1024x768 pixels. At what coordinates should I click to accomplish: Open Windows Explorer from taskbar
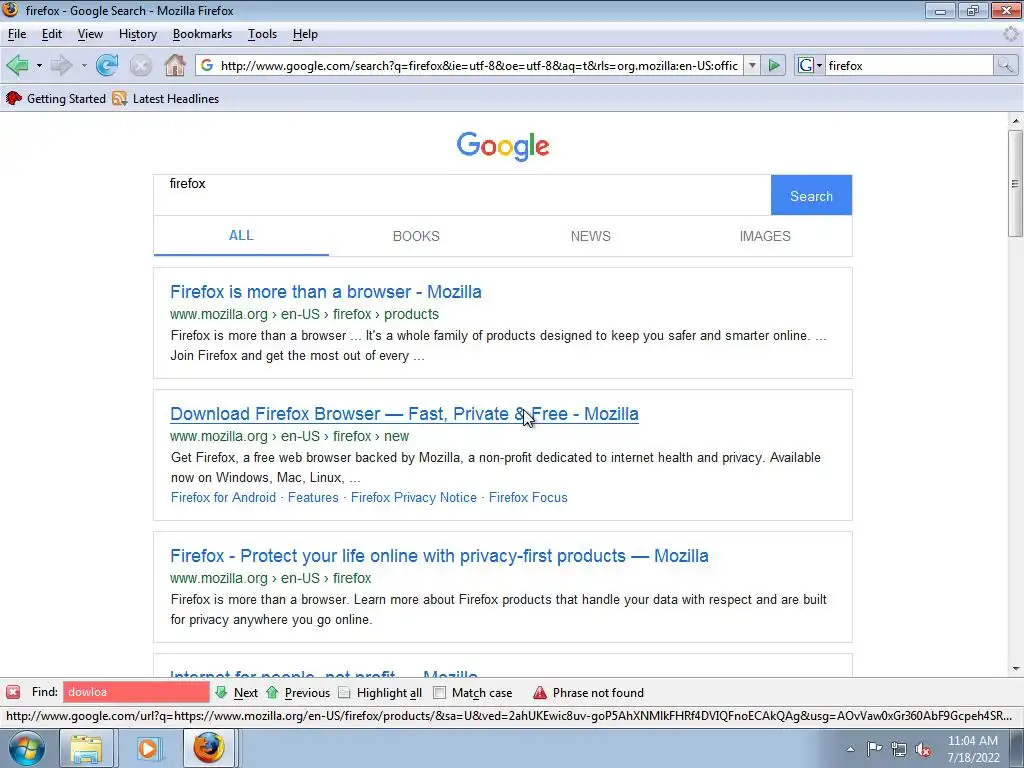(86, 748)
